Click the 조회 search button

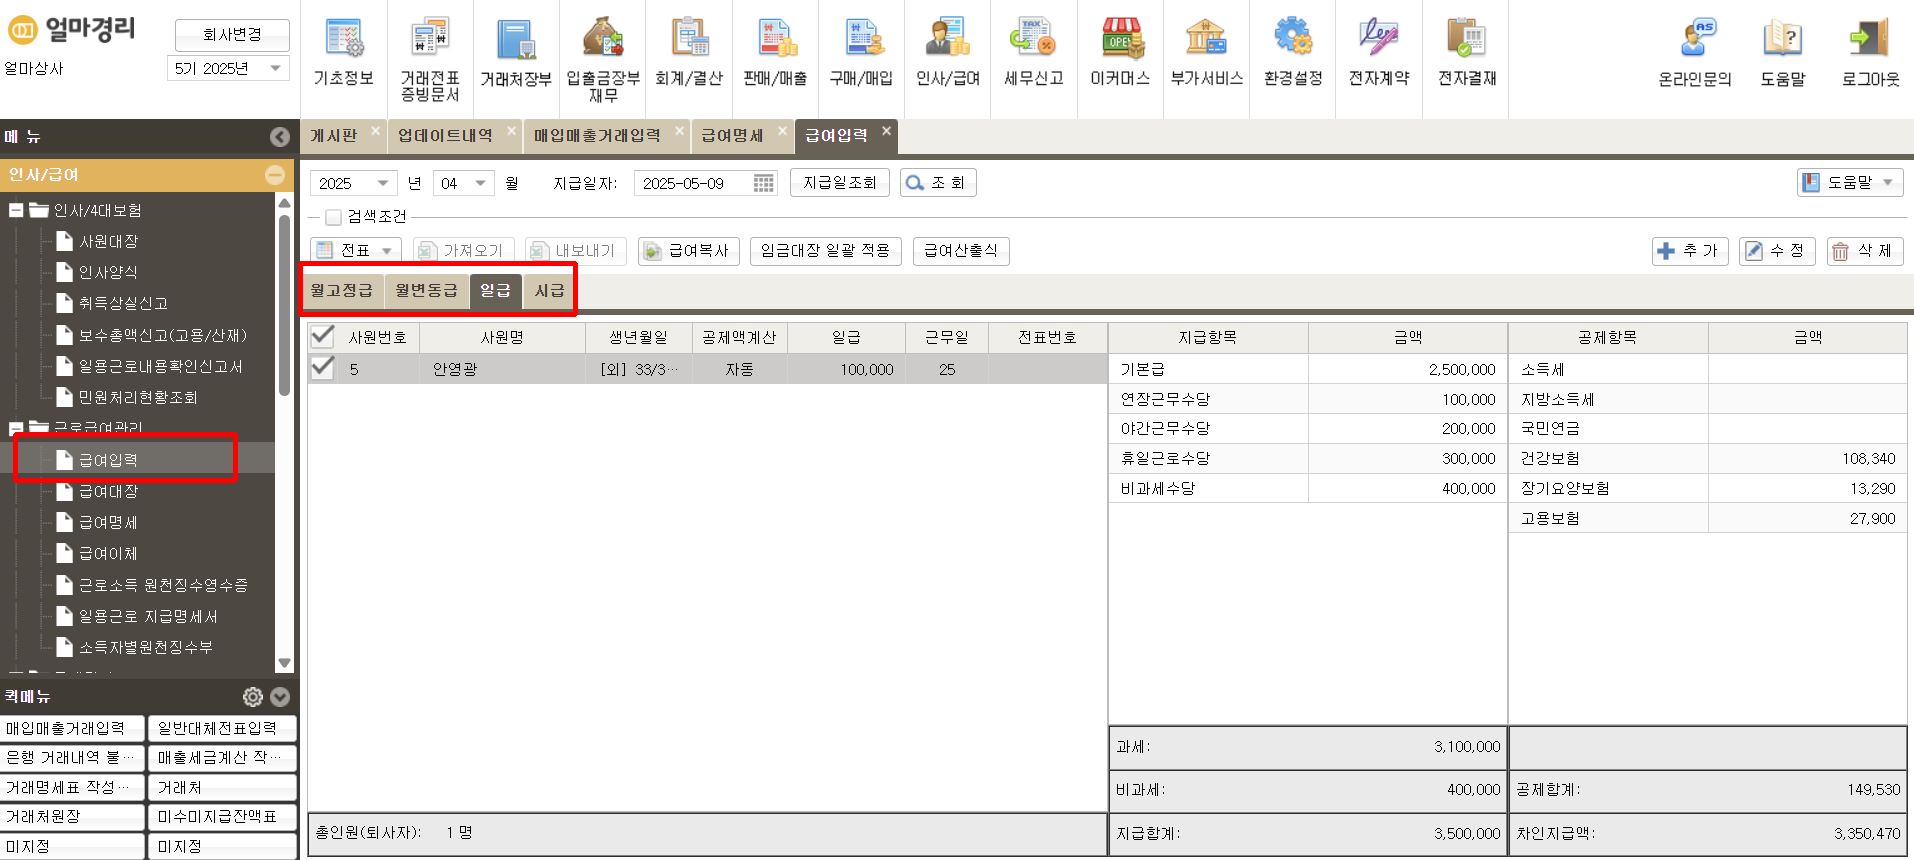[x=938, y=182]
